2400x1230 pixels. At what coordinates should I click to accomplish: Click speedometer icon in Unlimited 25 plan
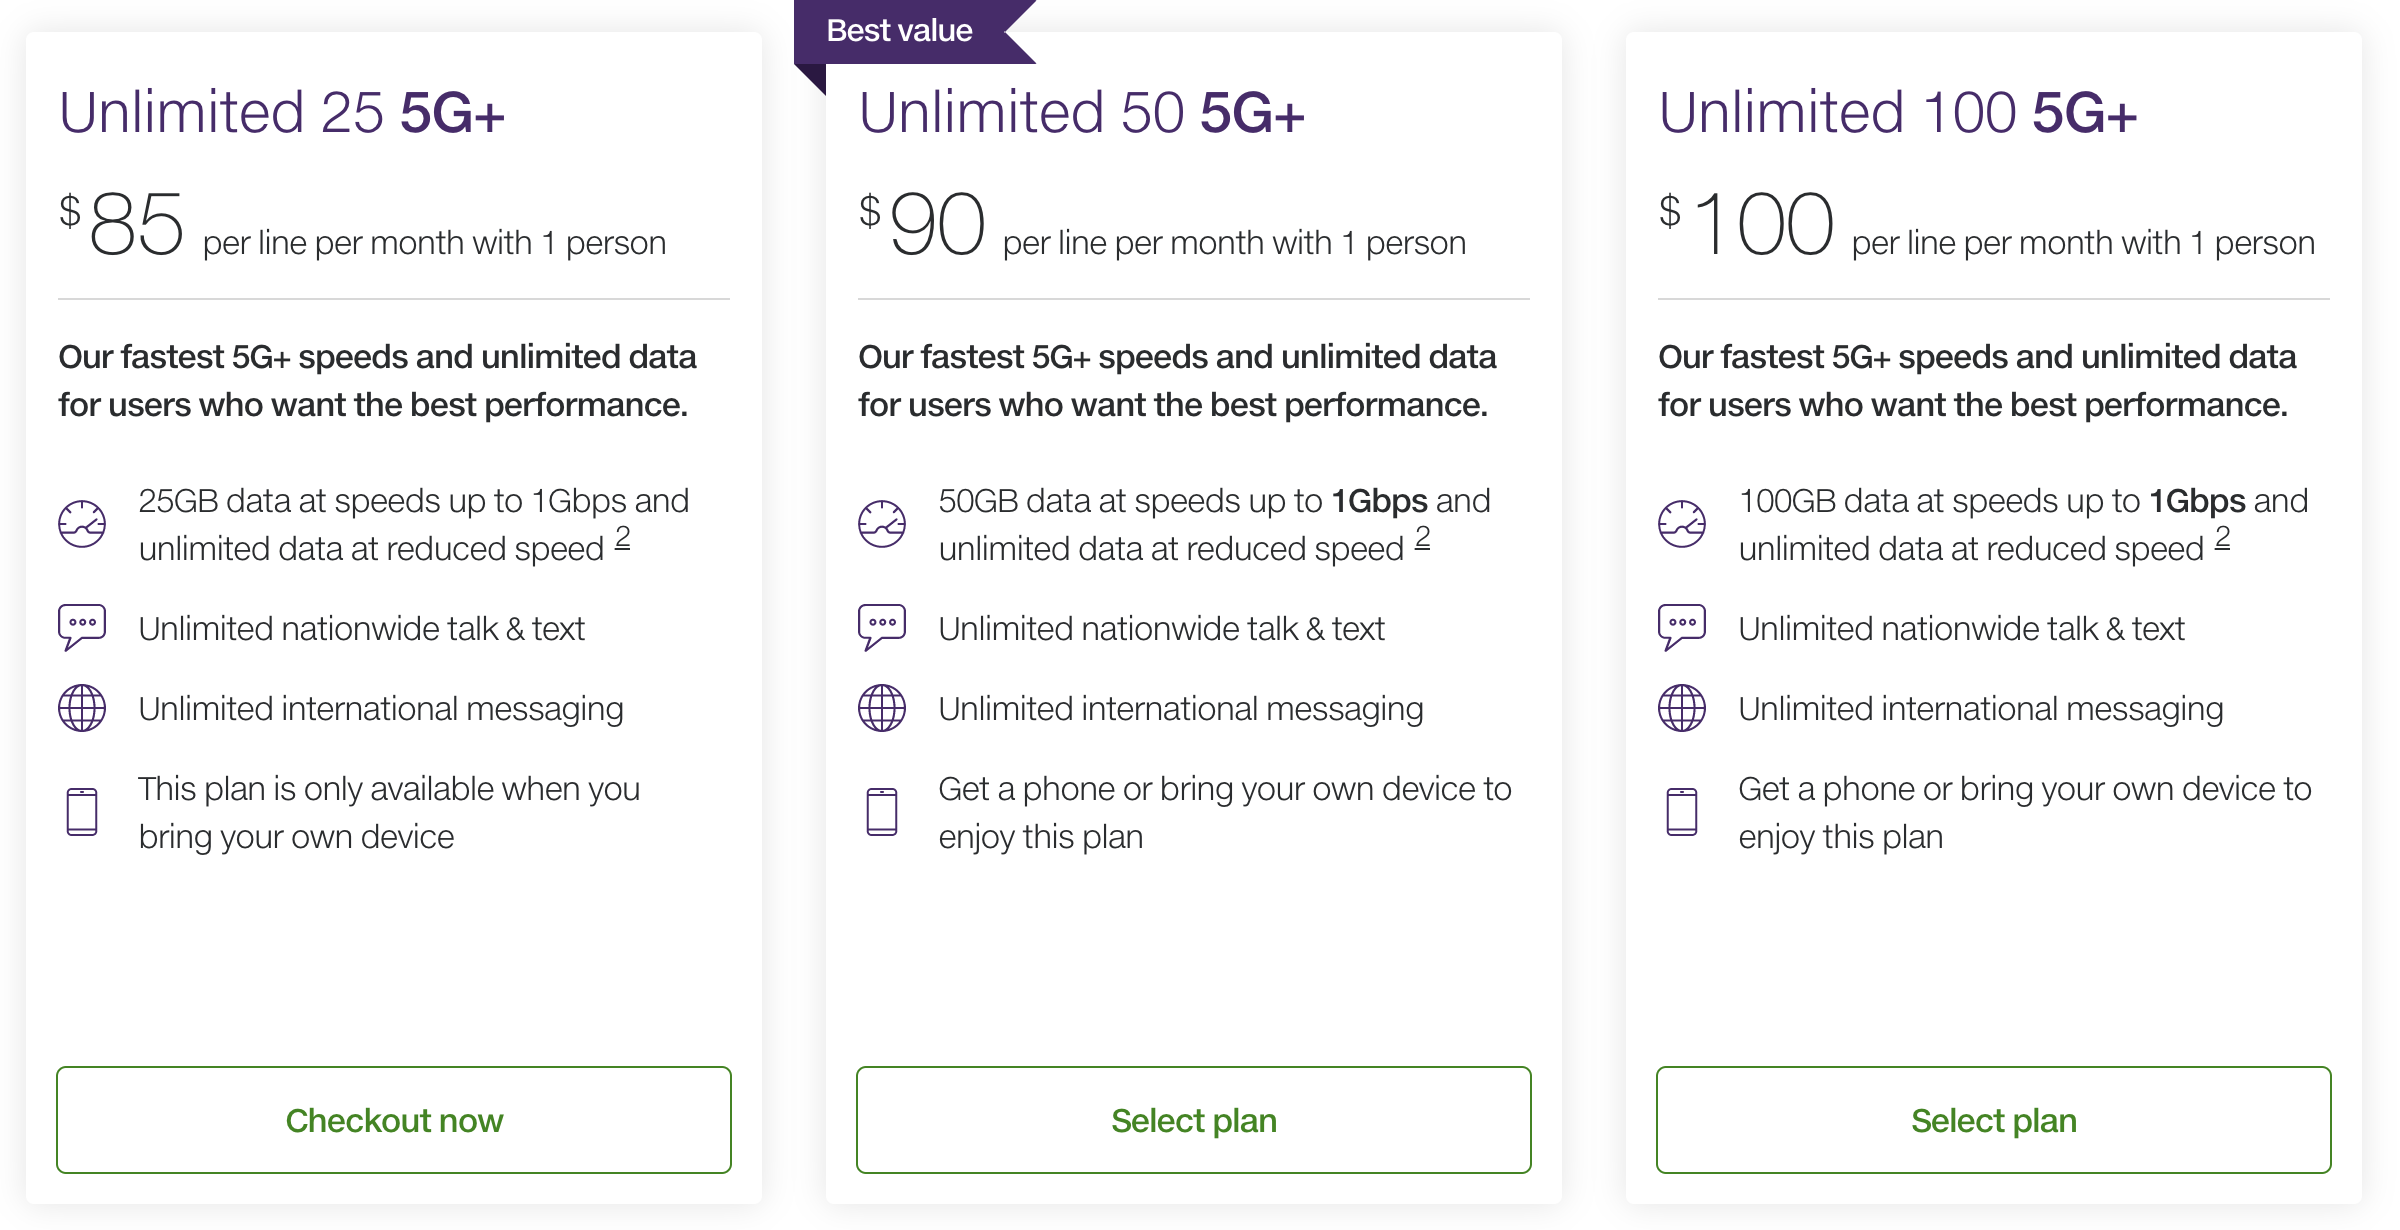pos(82,524)
